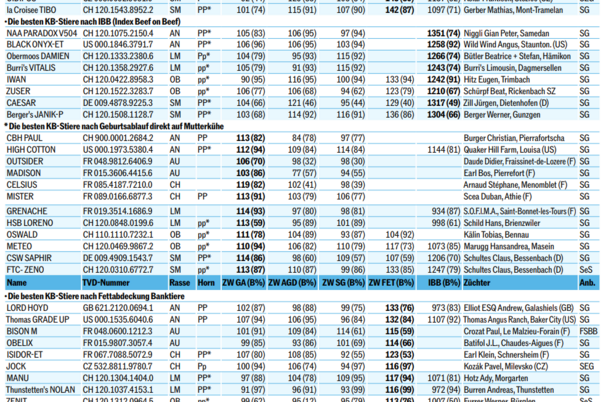Click the ZW SG (B%) column header
Screen dimensions: 606x402
coord(344,283)
